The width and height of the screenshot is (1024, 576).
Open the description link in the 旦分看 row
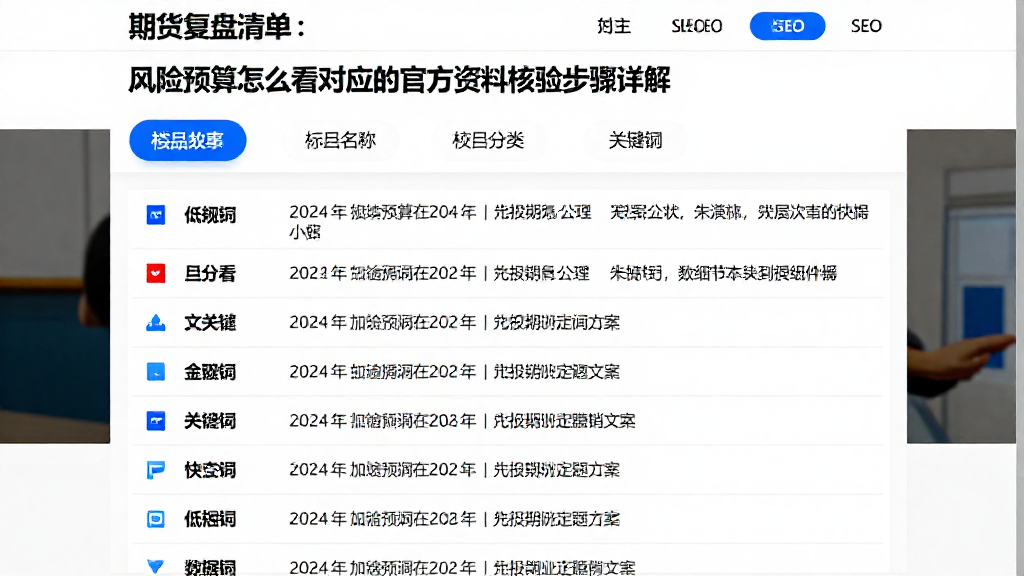[563, 273]
